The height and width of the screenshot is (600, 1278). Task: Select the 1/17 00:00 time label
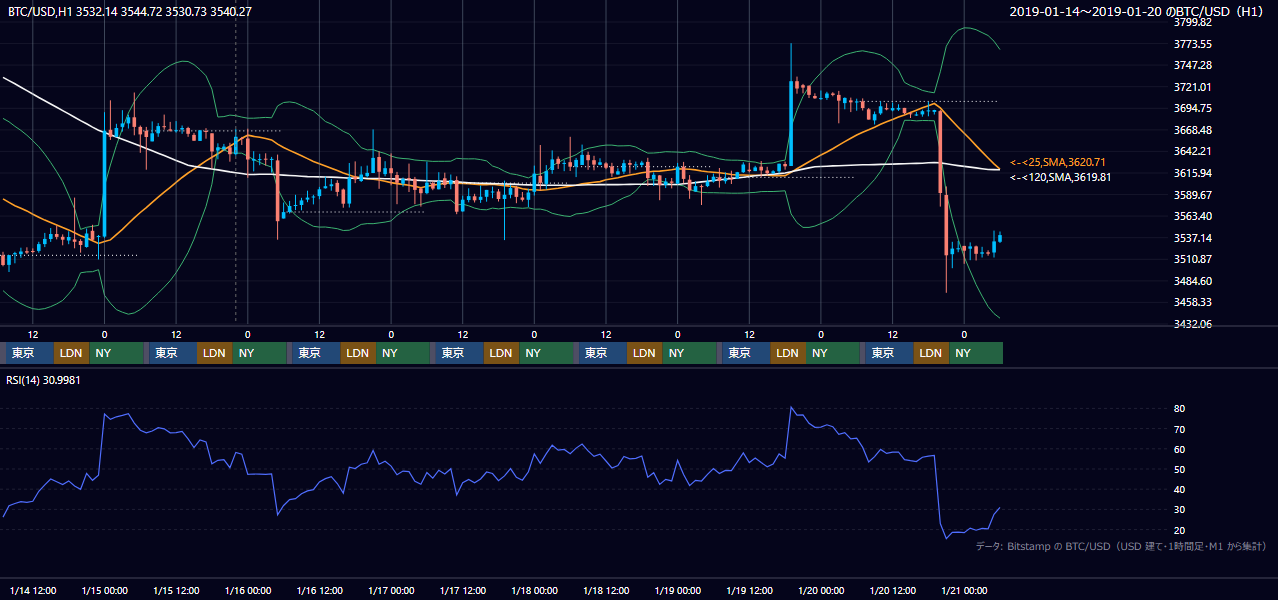391,591
